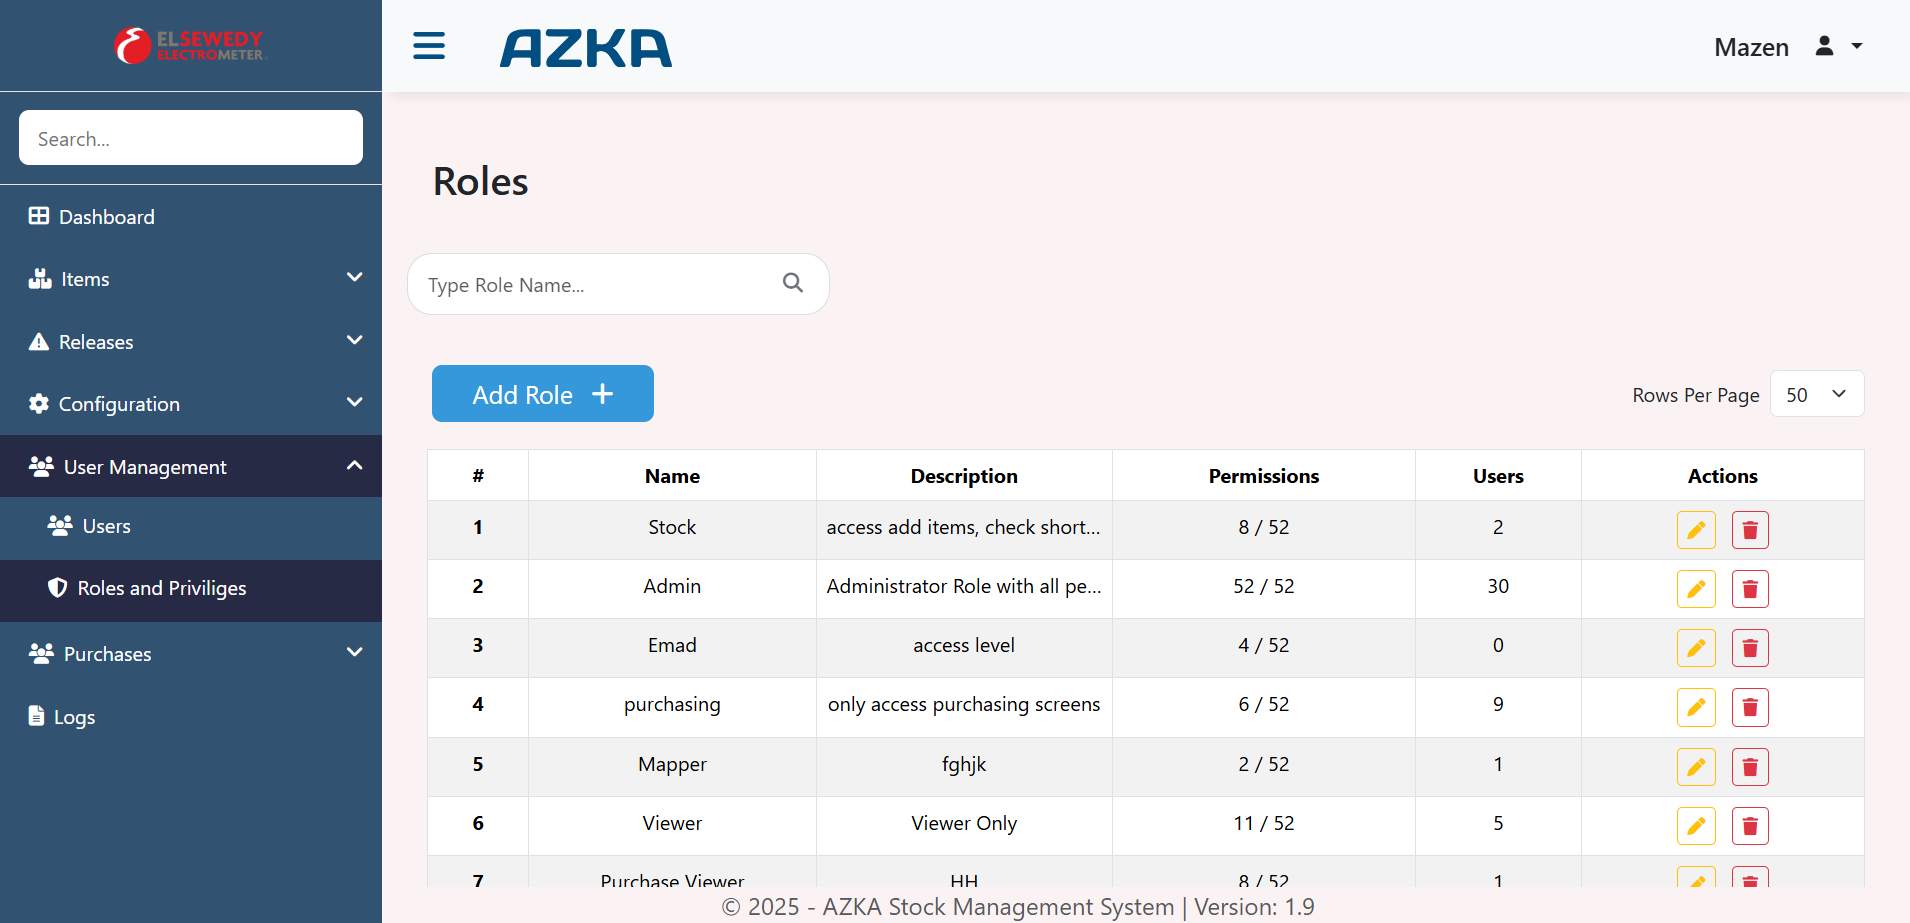Go to Users in sidebar
Viewport: 1910px width, 923px height.
106,526
